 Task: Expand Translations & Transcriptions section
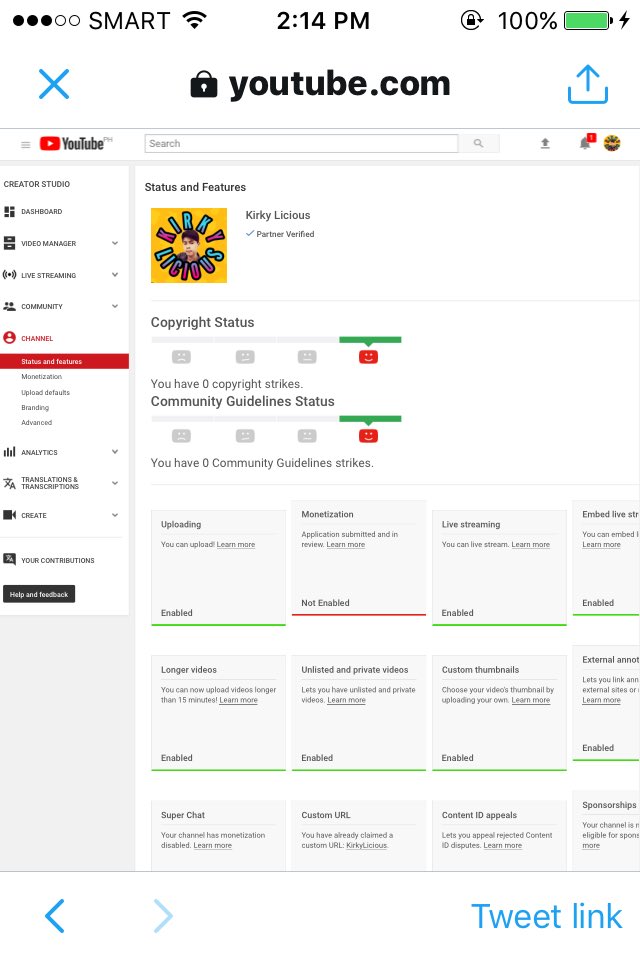pos(115,483)
